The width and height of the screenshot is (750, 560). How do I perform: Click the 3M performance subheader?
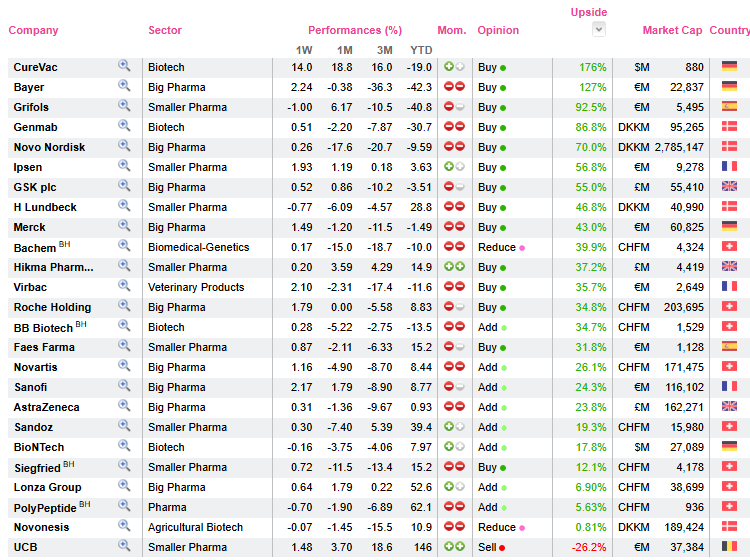coord(385,50)
